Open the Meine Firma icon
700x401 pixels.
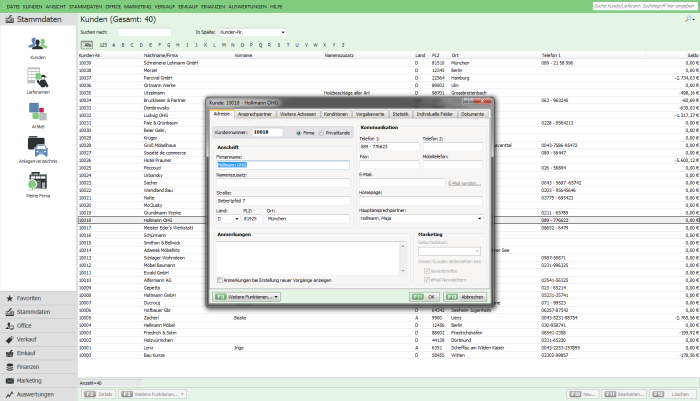[x=38, y=181]
